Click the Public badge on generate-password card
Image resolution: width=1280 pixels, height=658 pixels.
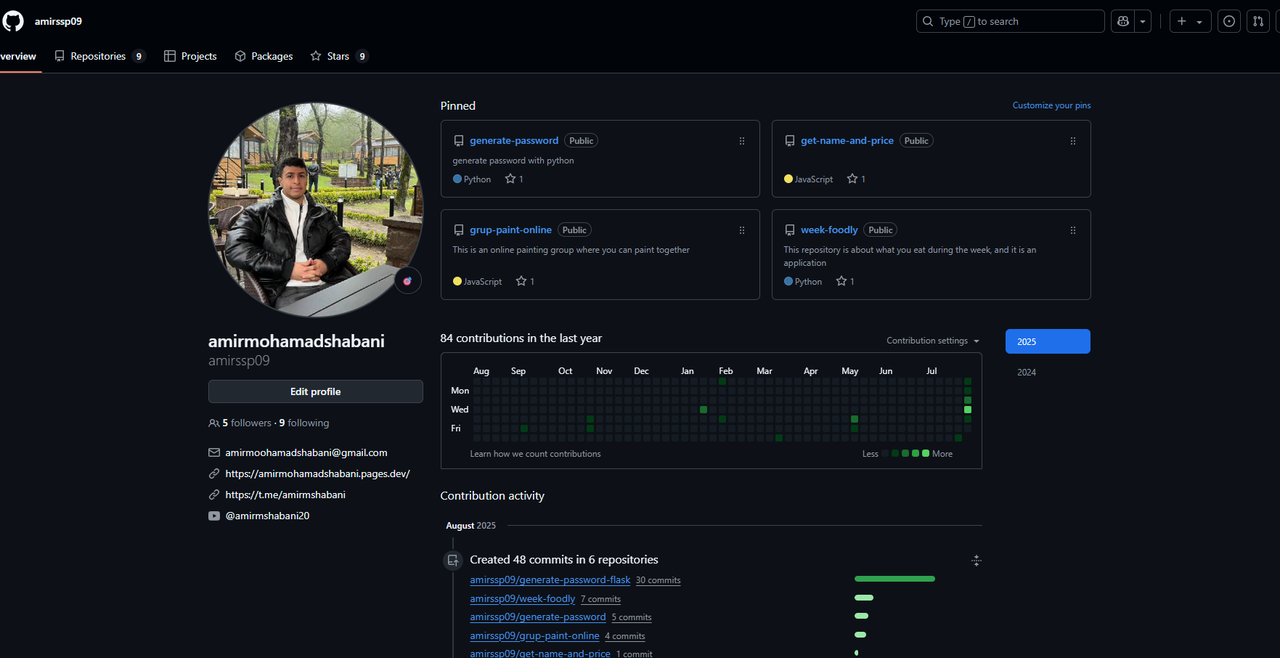tap(582, 141)
